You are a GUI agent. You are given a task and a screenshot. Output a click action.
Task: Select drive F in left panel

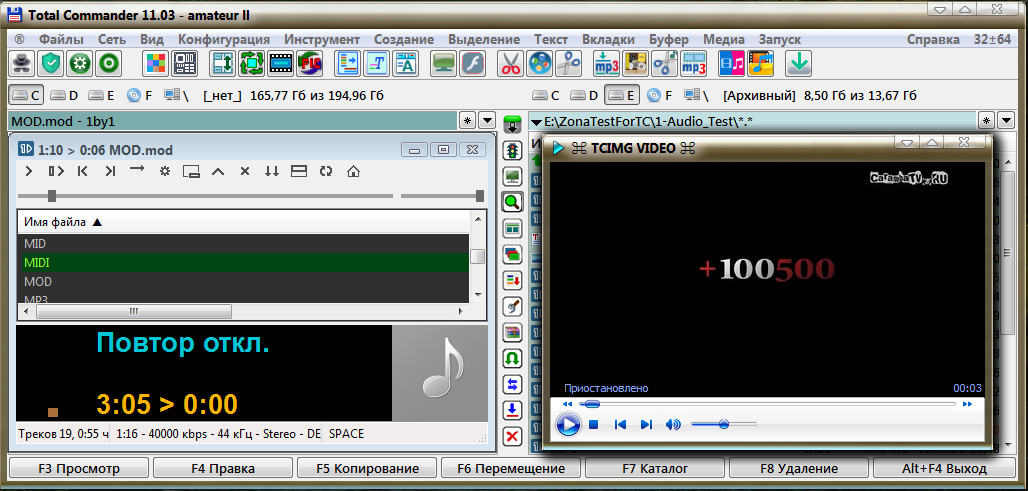click(x=140, y=96)
